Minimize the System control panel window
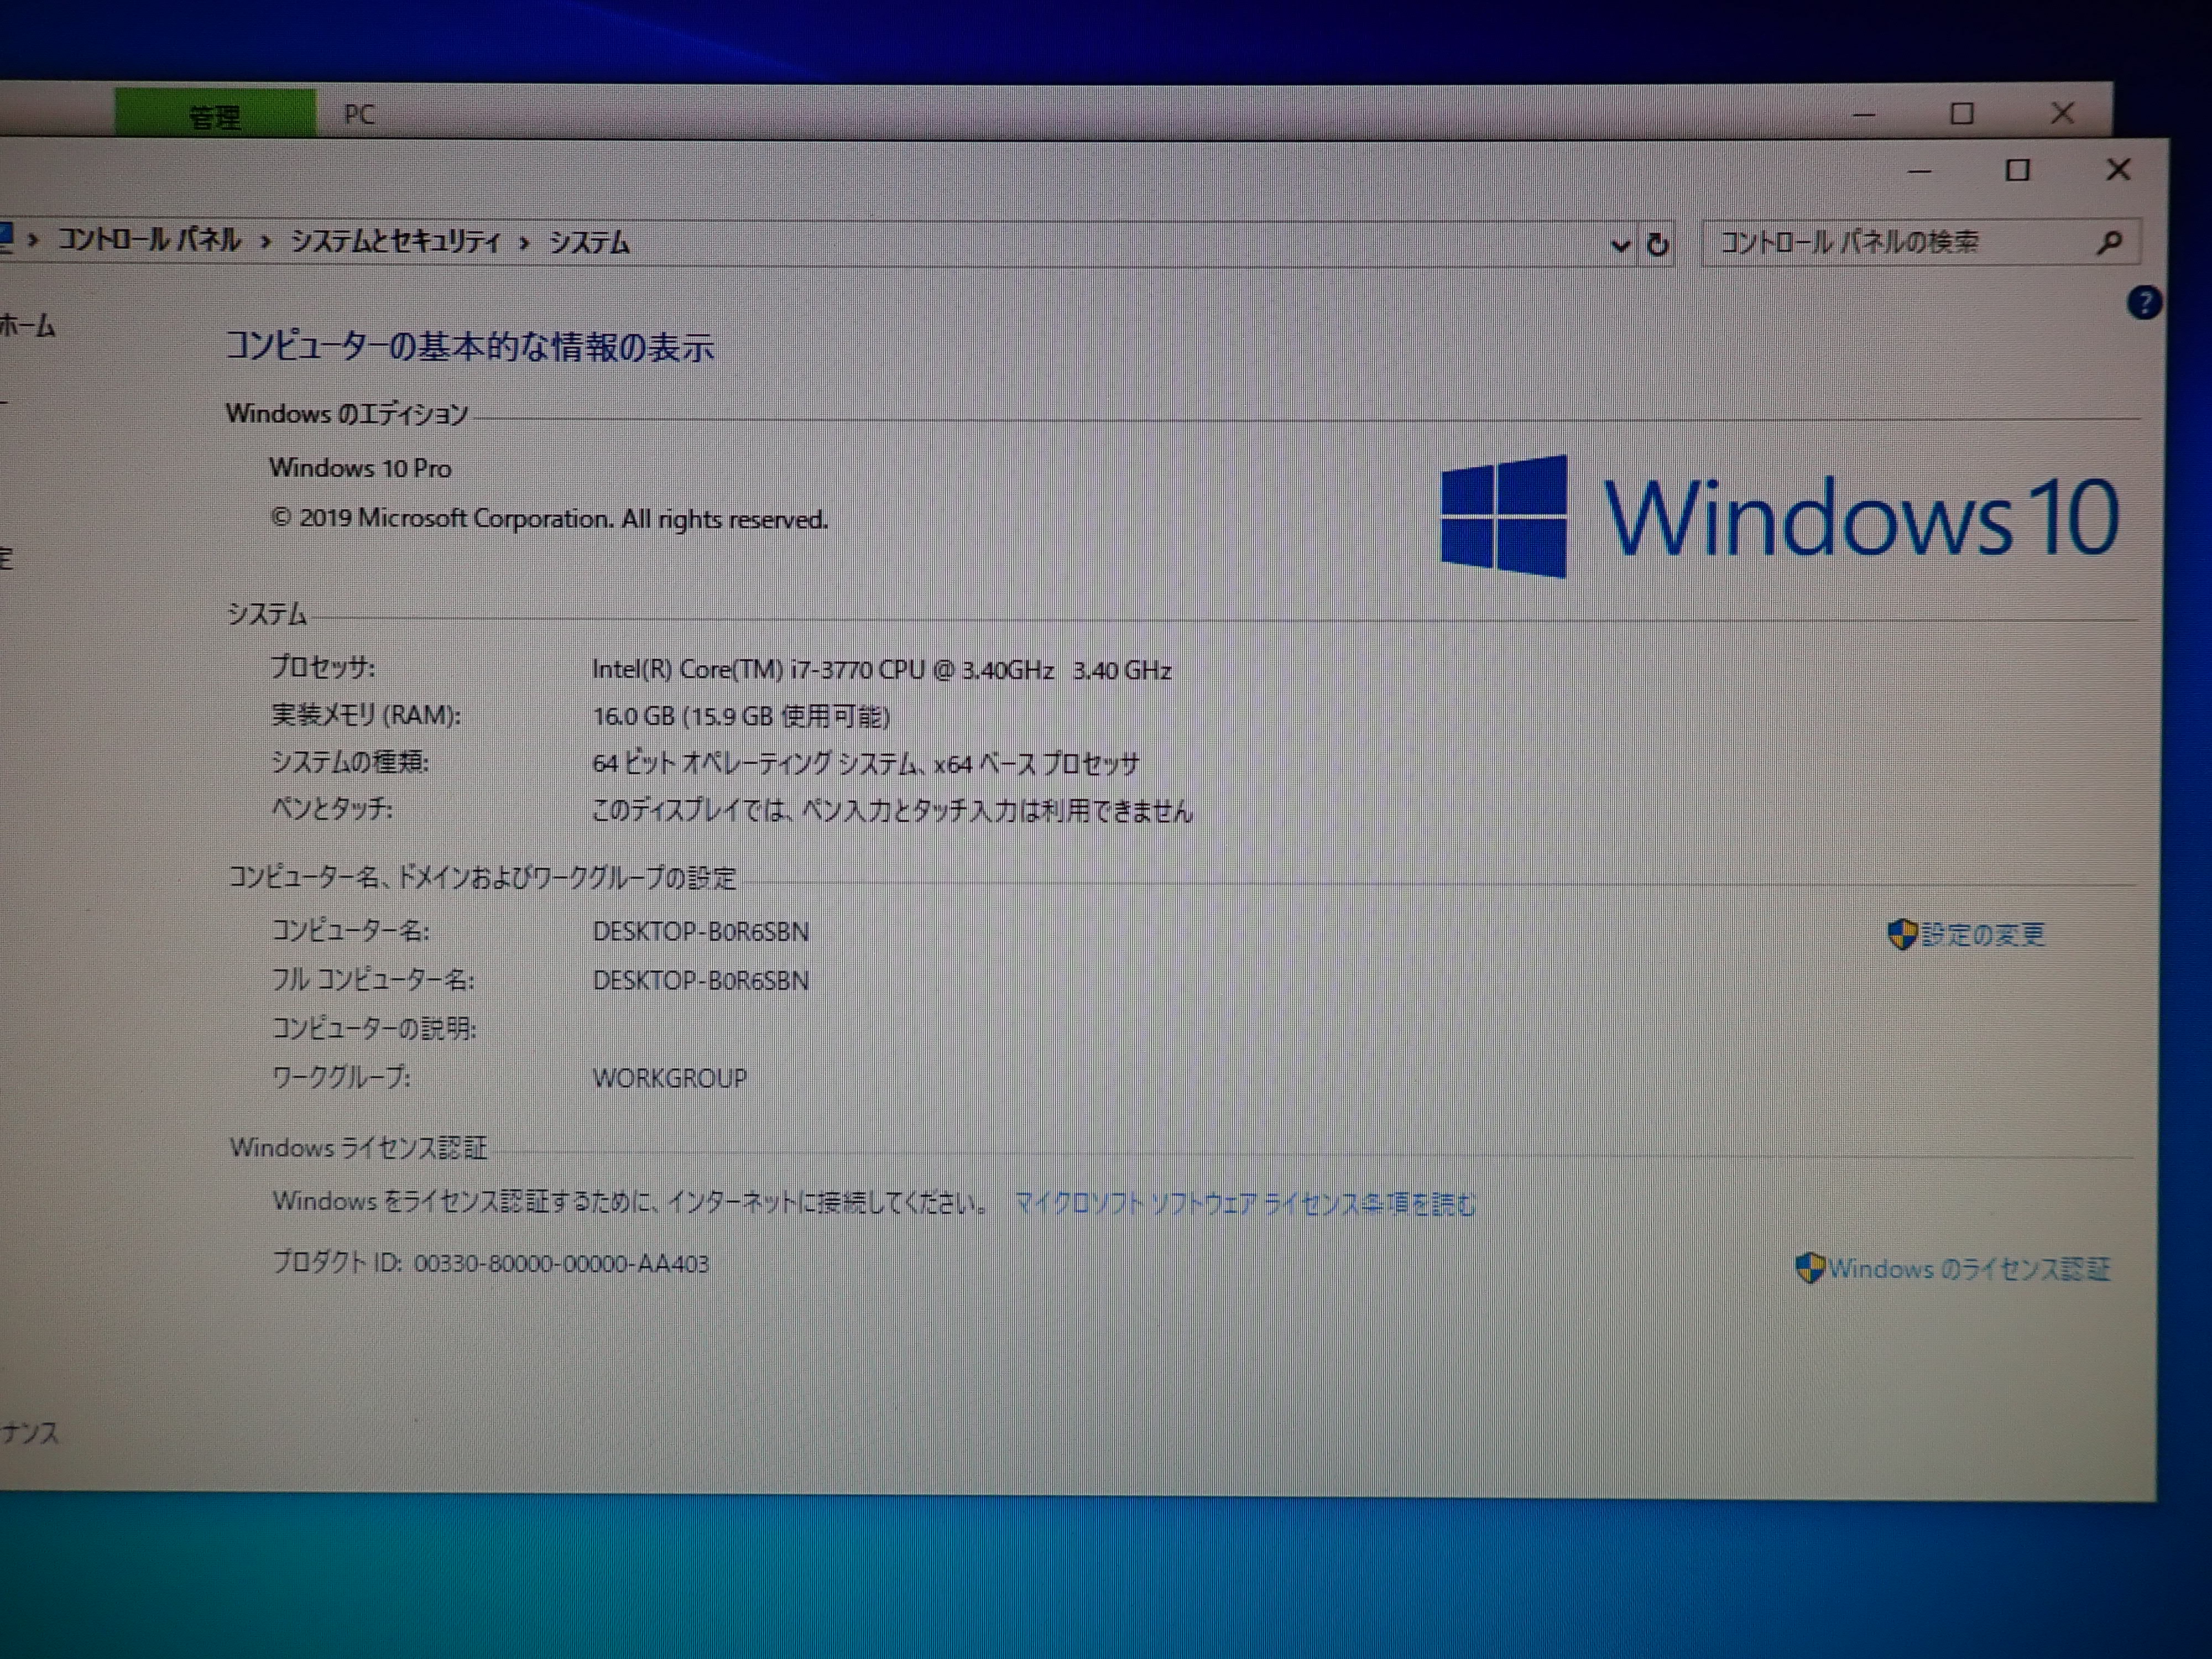Viewport: 2212px width, 1659px height. (x=1919, y=171)
